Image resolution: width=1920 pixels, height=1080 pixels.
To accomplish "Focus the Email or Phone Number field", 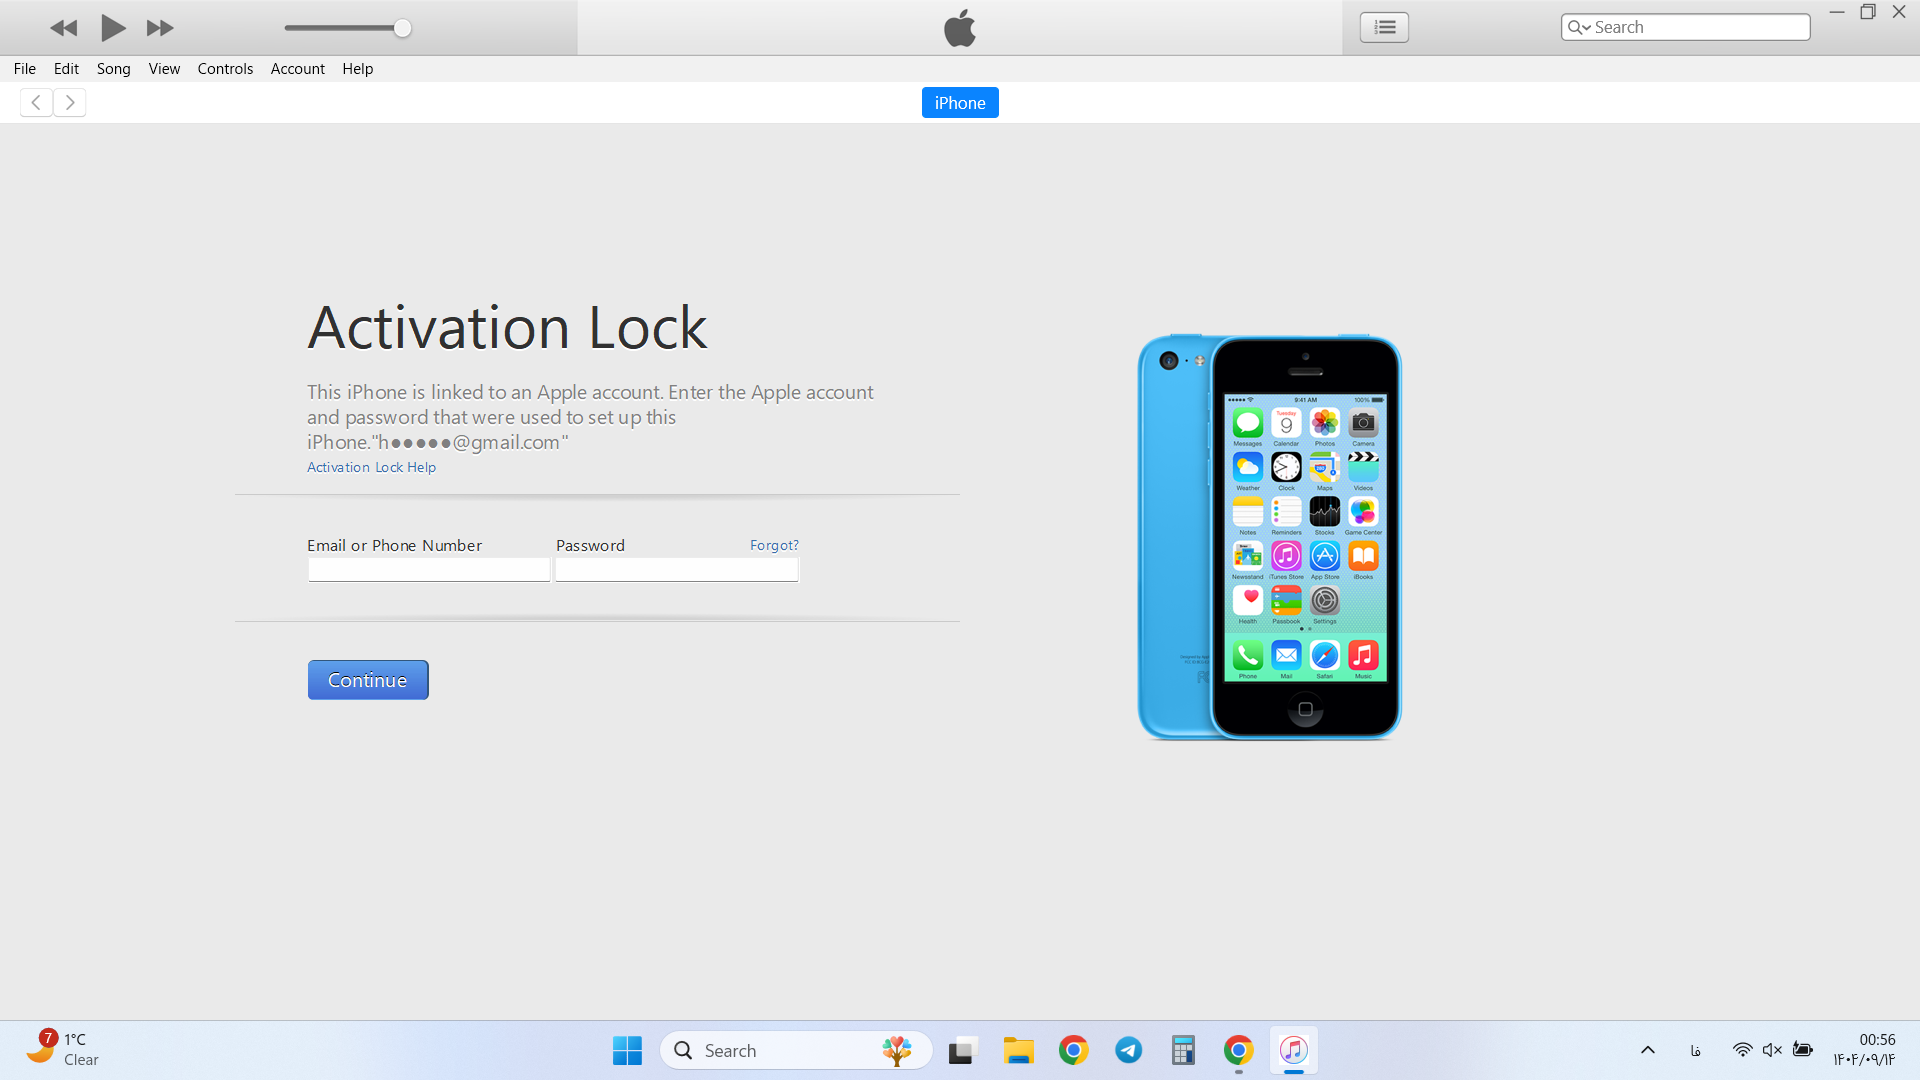I will (x=429, y=570).
